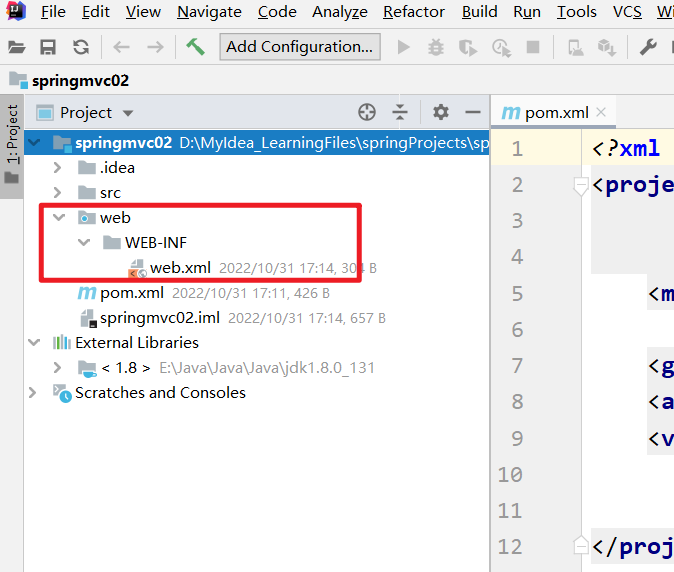This screenshot has width=674, height=572.
Task: Click the Debug bug icon
Action: 436,47
